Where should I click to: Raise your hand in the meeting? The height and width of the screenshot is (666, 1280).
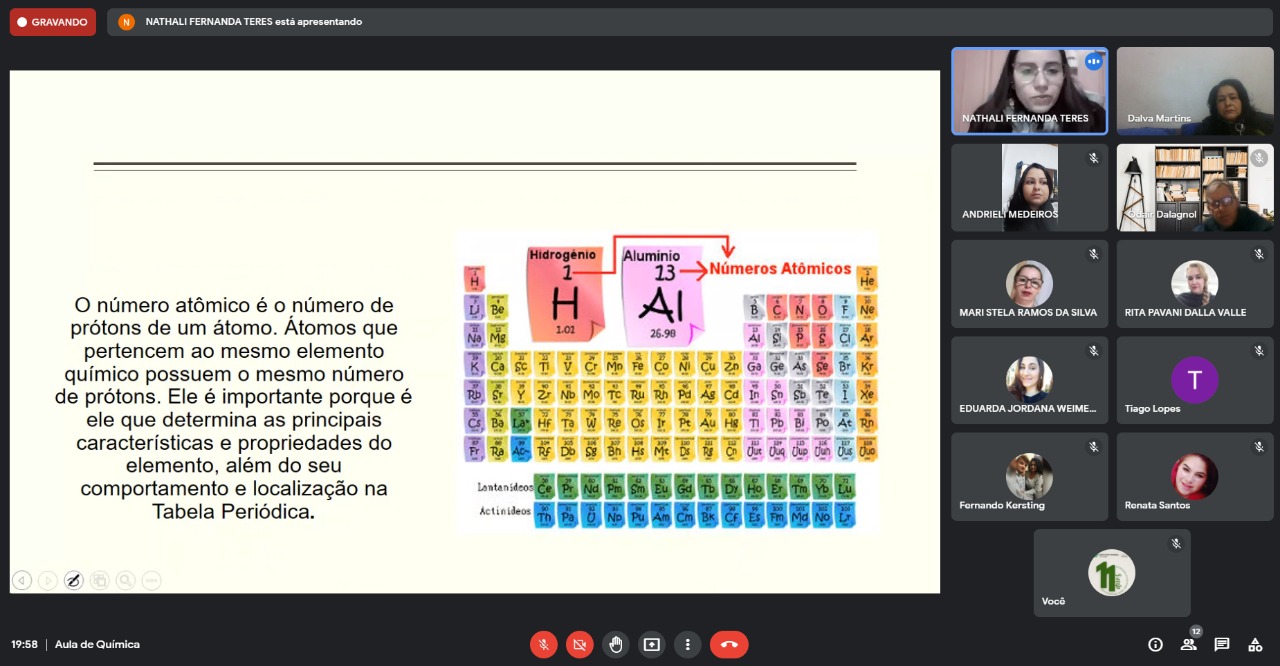pyautogui.click(x=616, y=645)
